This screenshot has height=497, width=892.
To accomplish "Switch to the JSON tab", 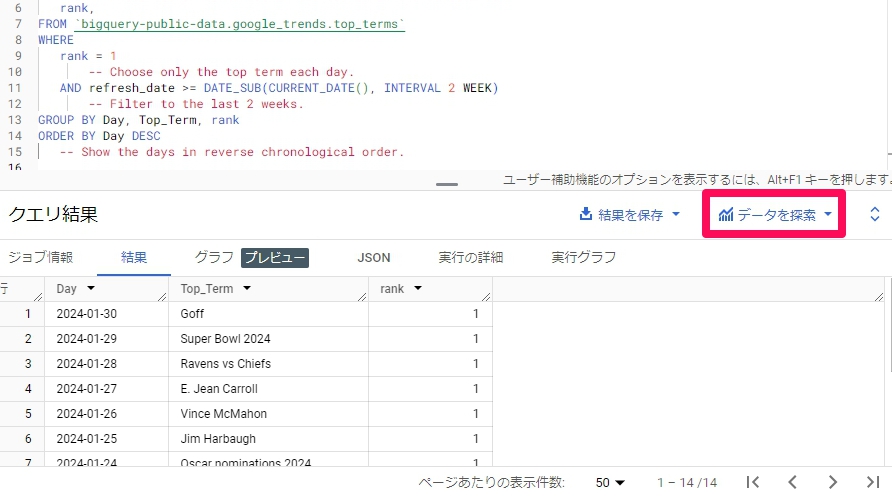I will [x=374, y=258].
